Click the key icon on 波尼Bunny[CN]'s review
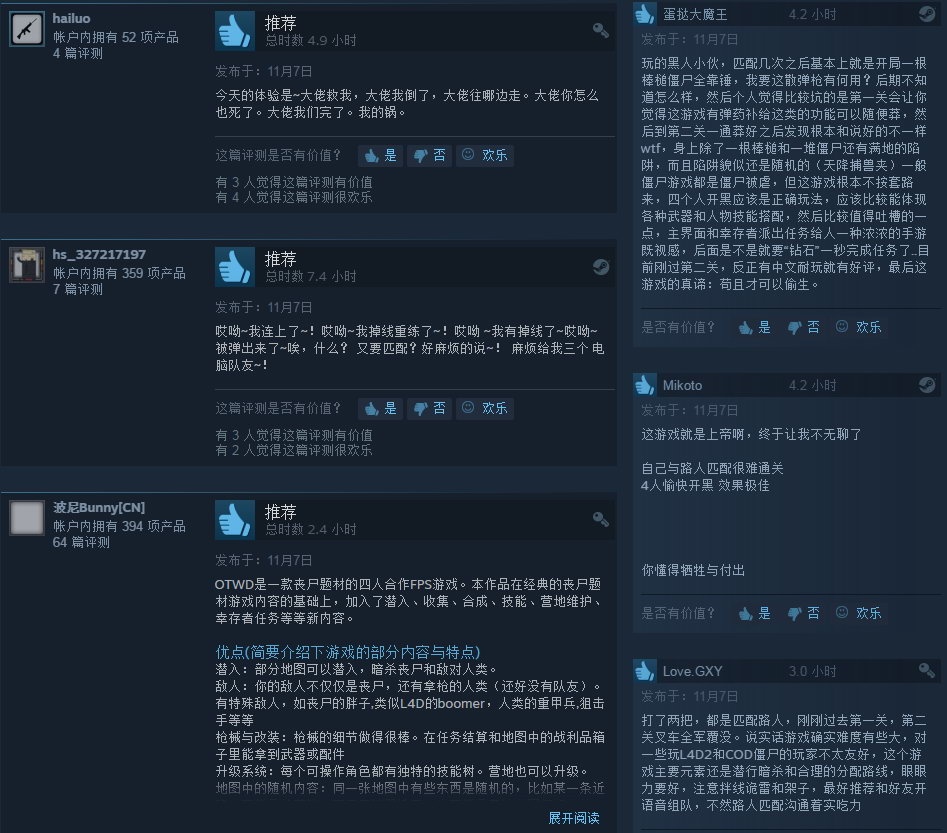Screen dimensions: 947x833 pyautogui.click(x=600, y=519)
